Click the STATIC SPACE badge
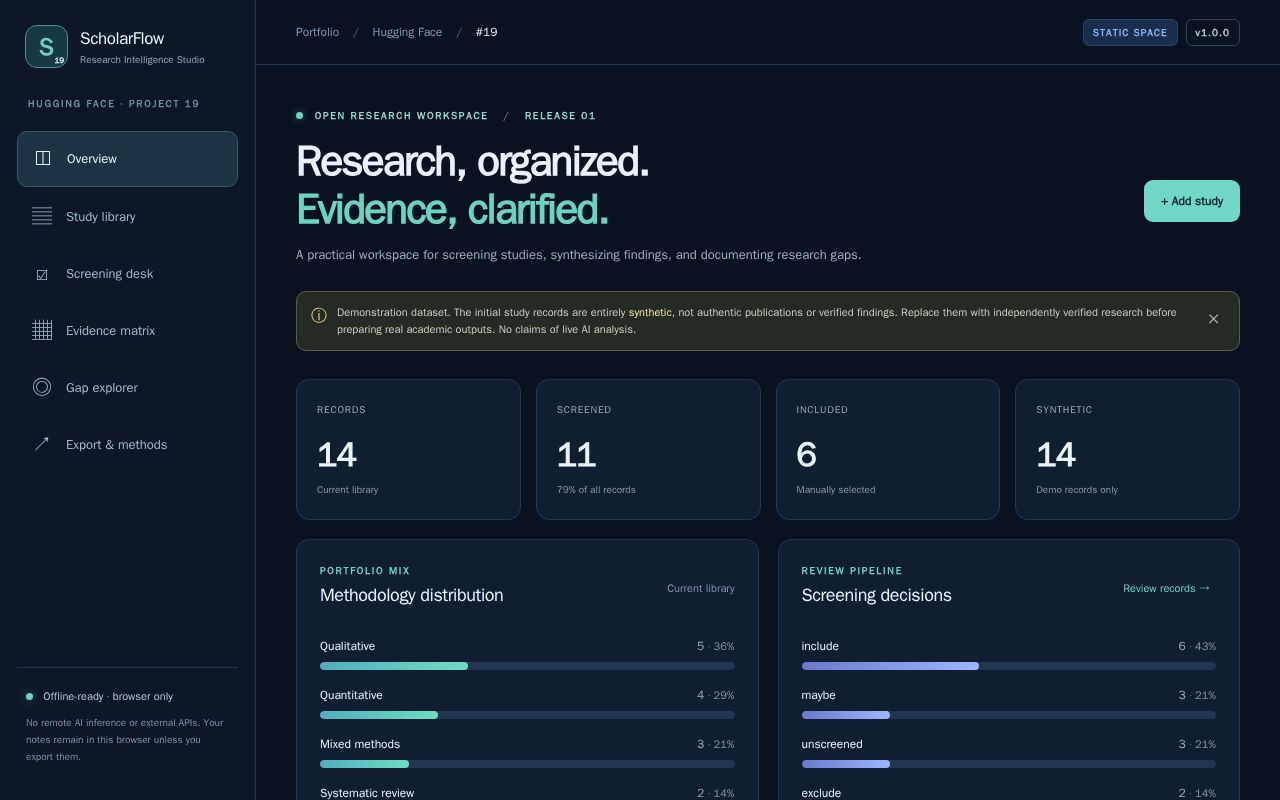The image size is (1280, 800). (x=1130, y=32)
